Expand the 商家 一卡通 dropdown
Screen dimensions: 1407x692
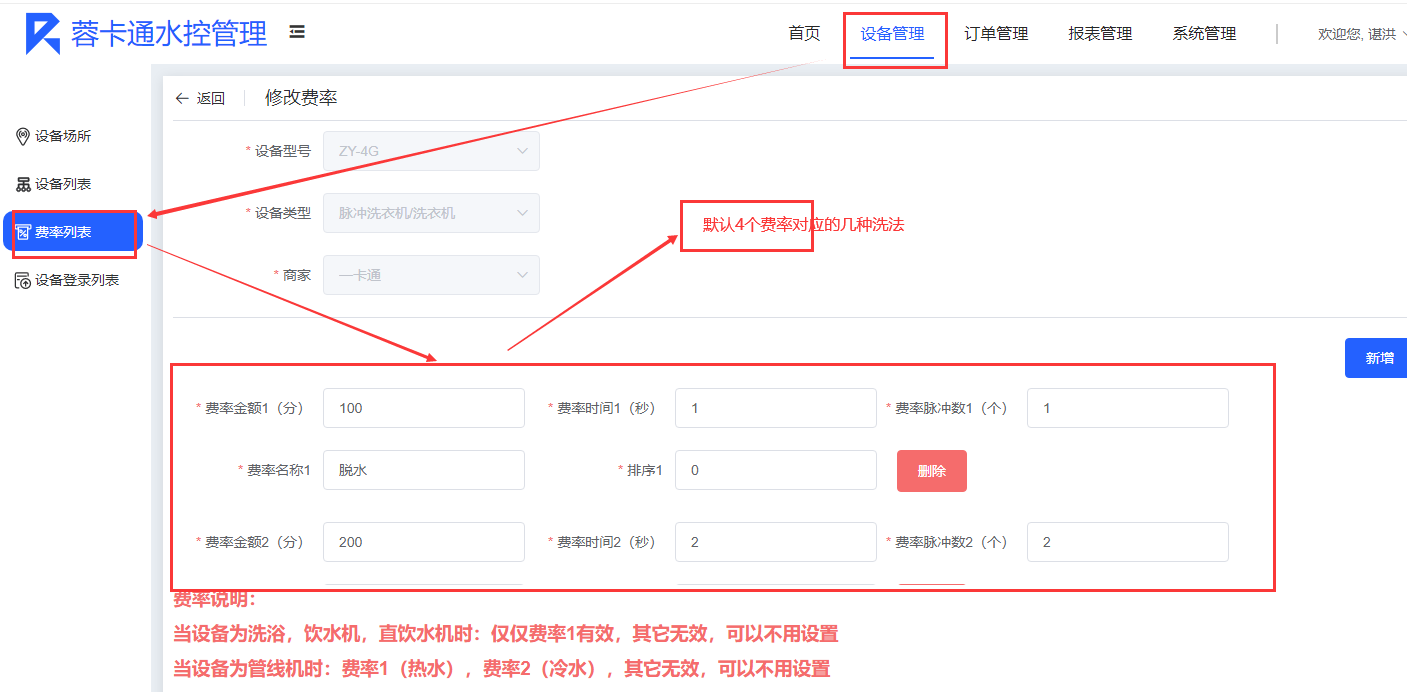click(x=431, y=275)
